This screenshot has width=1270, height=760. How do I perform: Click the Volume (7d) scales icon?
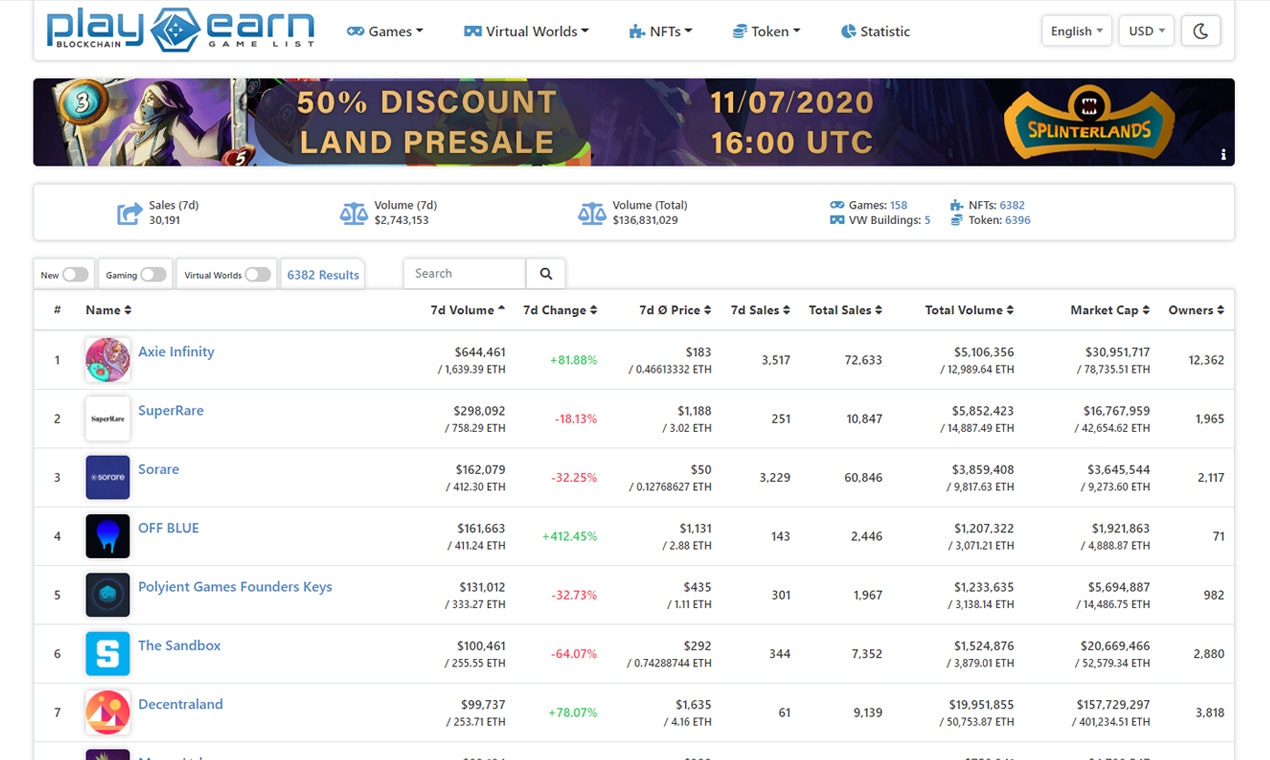pyautogui.click(x=354, y=213)
